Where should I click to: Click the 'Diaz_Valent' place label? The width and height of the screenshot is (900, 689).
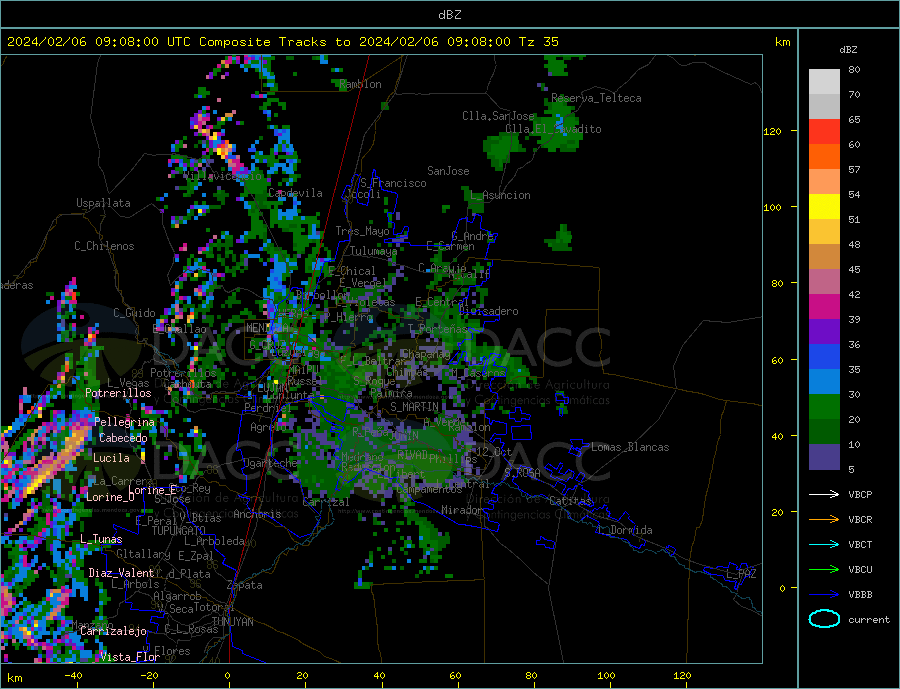click(121, 573)
